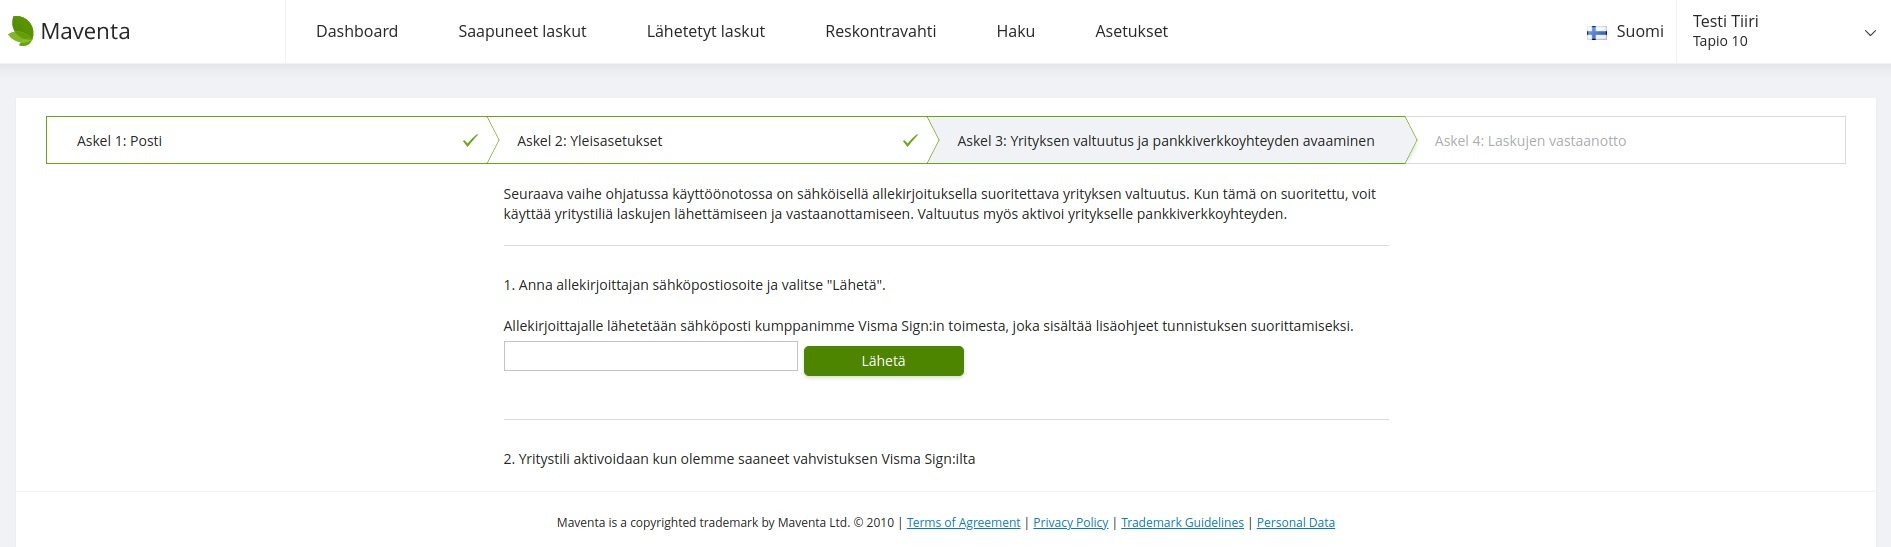The width and height of the screenshot is (1891, 547).
Task: Click the checkmark icon on Askel 1
Action: tap(470, 141)
